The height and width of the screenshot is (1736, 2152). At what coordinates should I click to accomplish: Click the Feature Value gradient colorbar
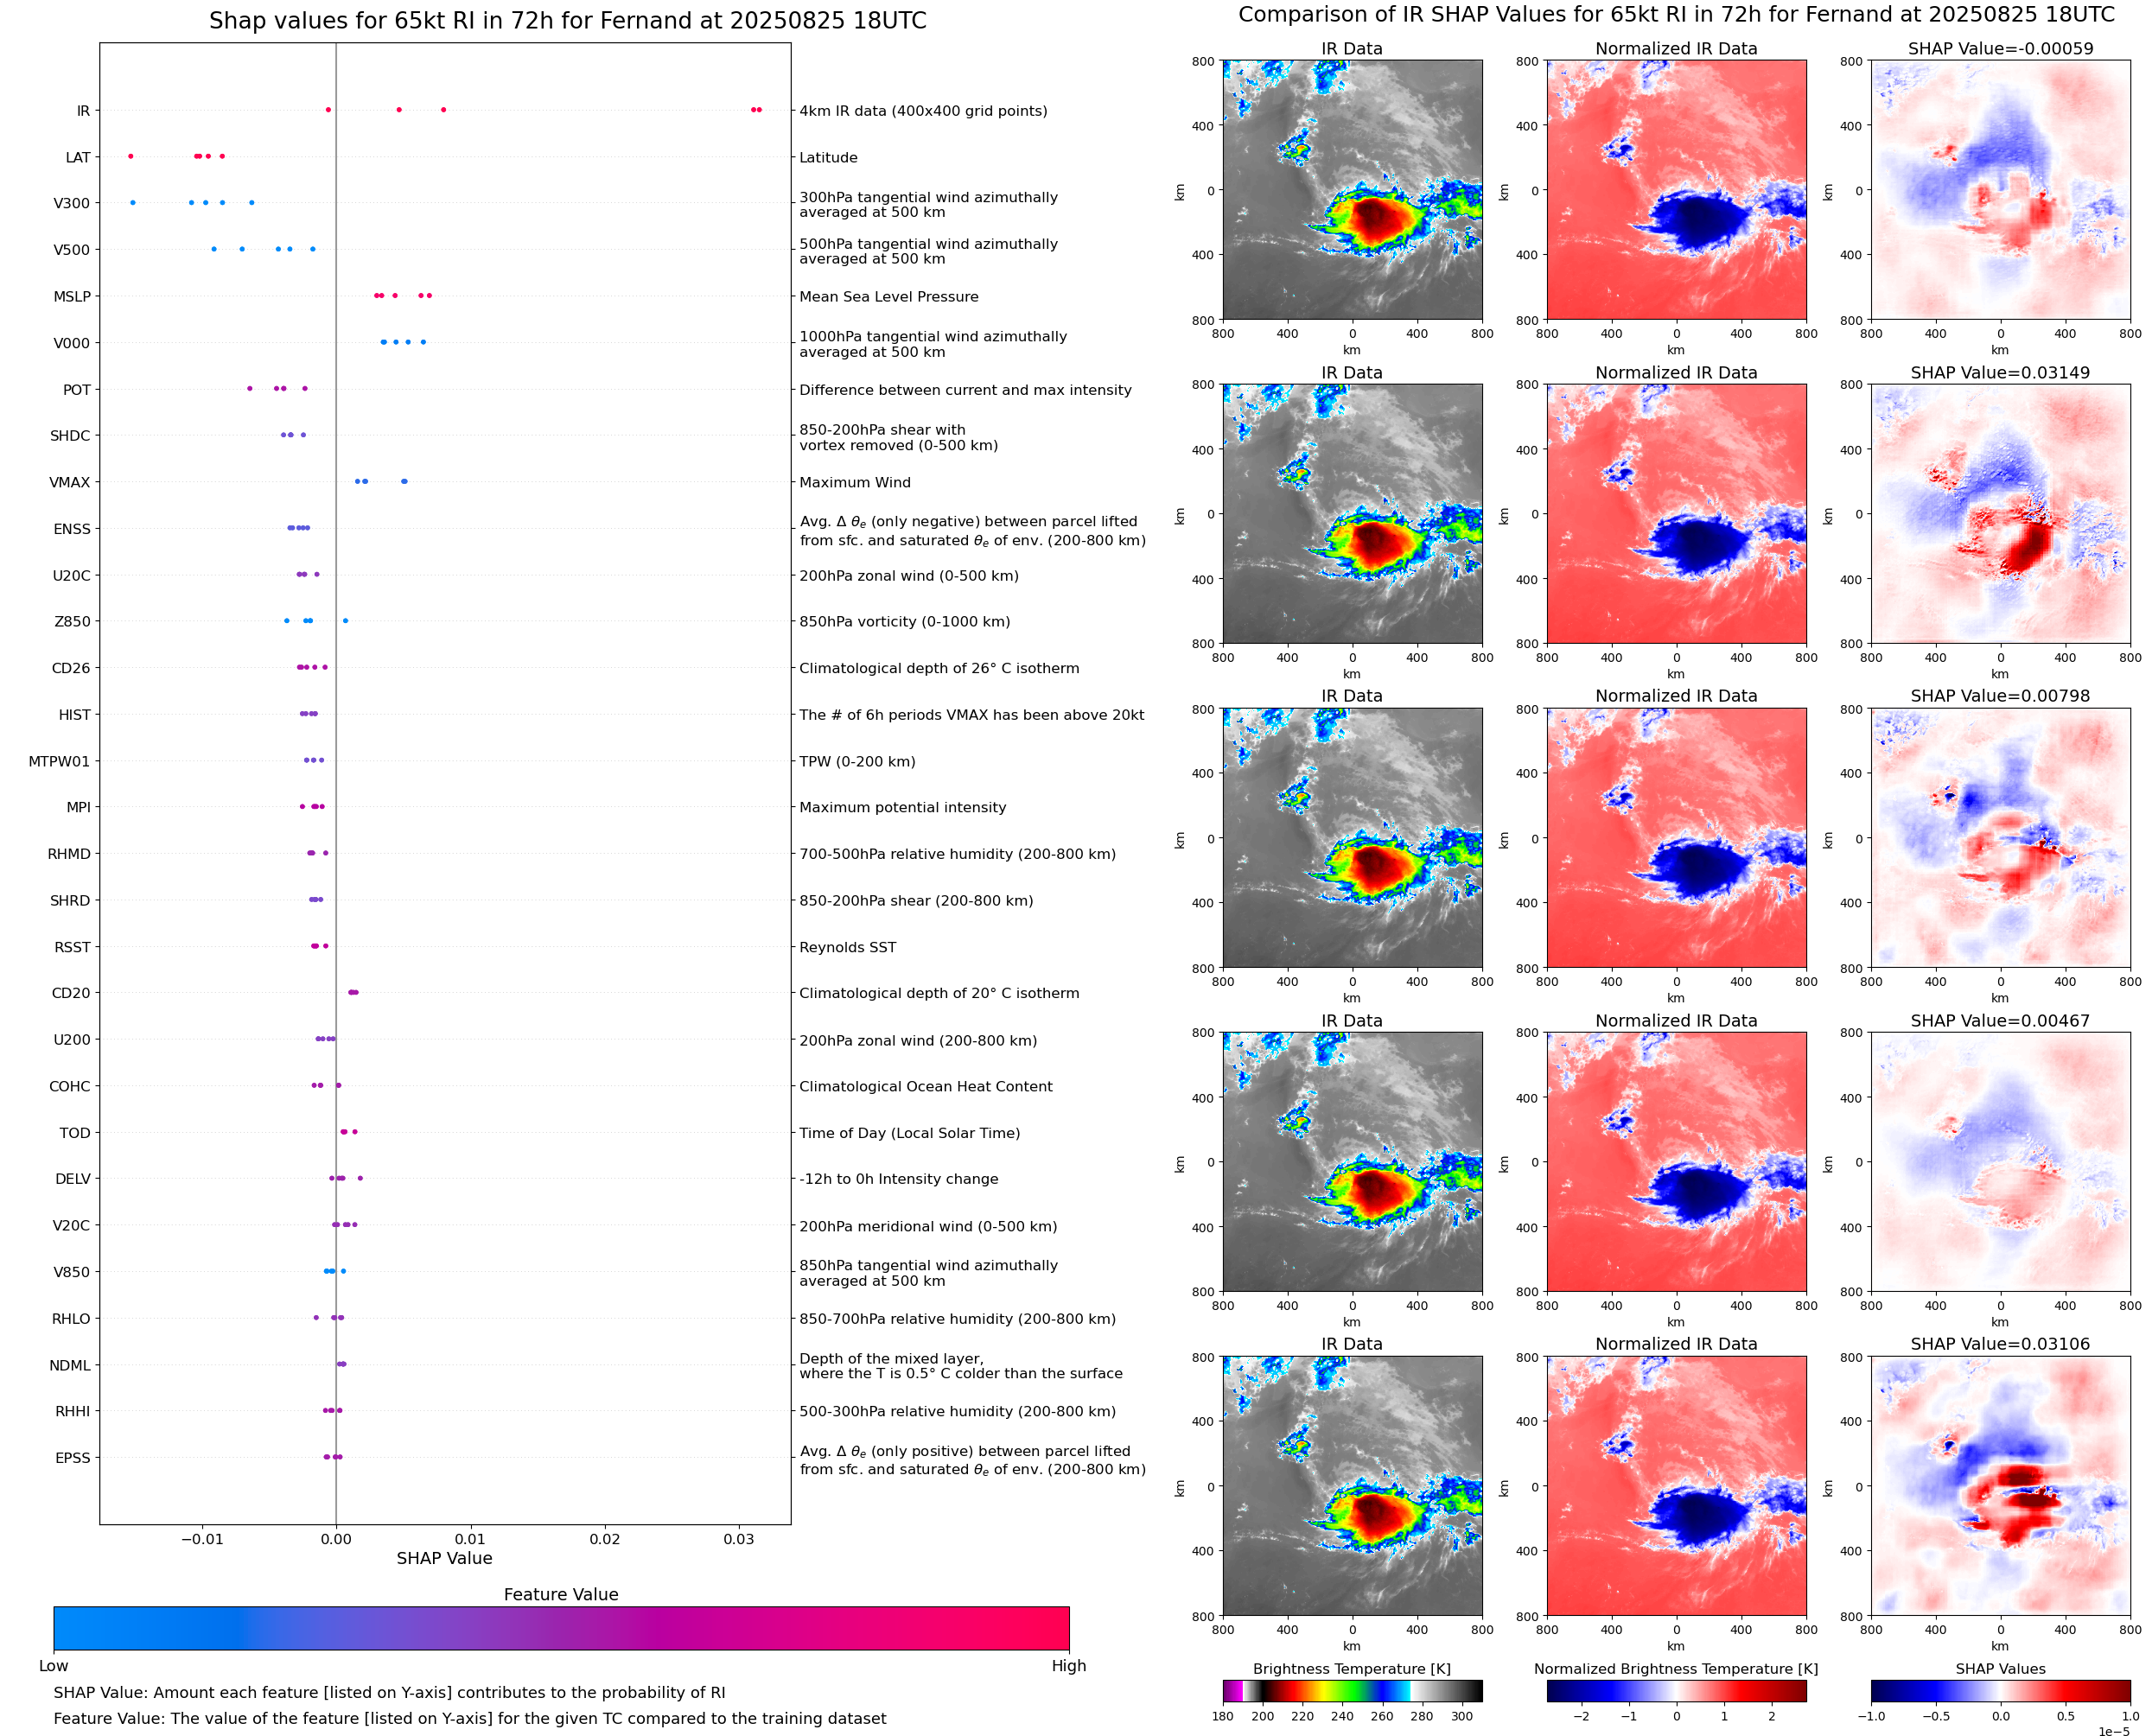click(561, 1628)
